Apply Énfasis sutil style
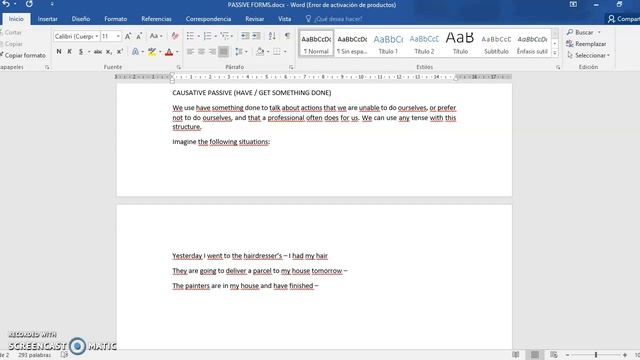Viewport: 640px width, 360px height. pos(532,43)
